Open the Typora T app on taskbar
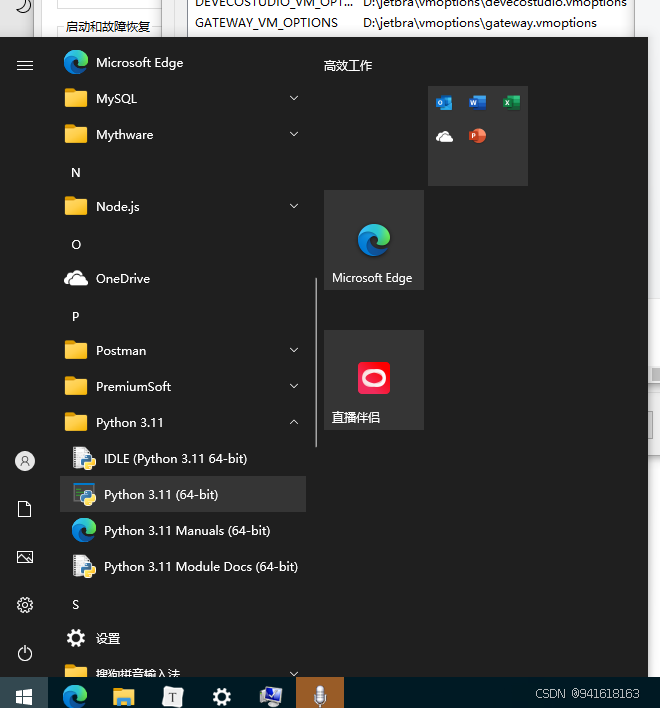The width and height of the screenshot is (660, 708). pos(172,696)
